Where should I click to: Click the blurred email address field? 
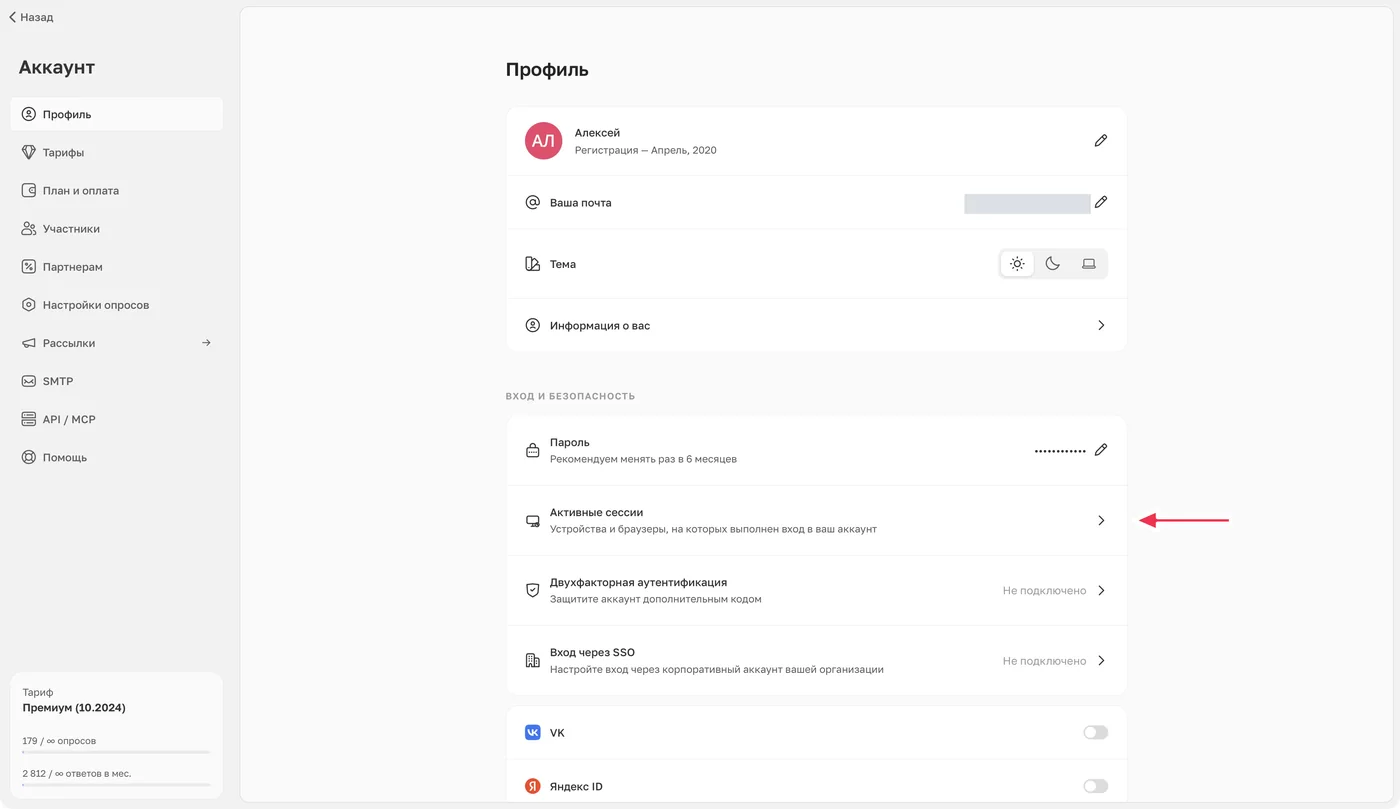click(x=1027, y=203)
